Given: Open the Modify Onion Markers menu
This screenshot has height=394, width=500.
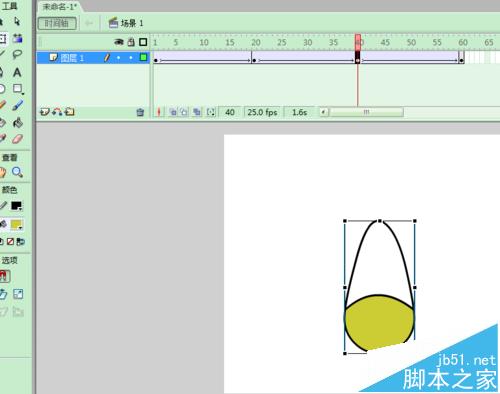Looking at the screenshot, I should (x=211, y=112).
